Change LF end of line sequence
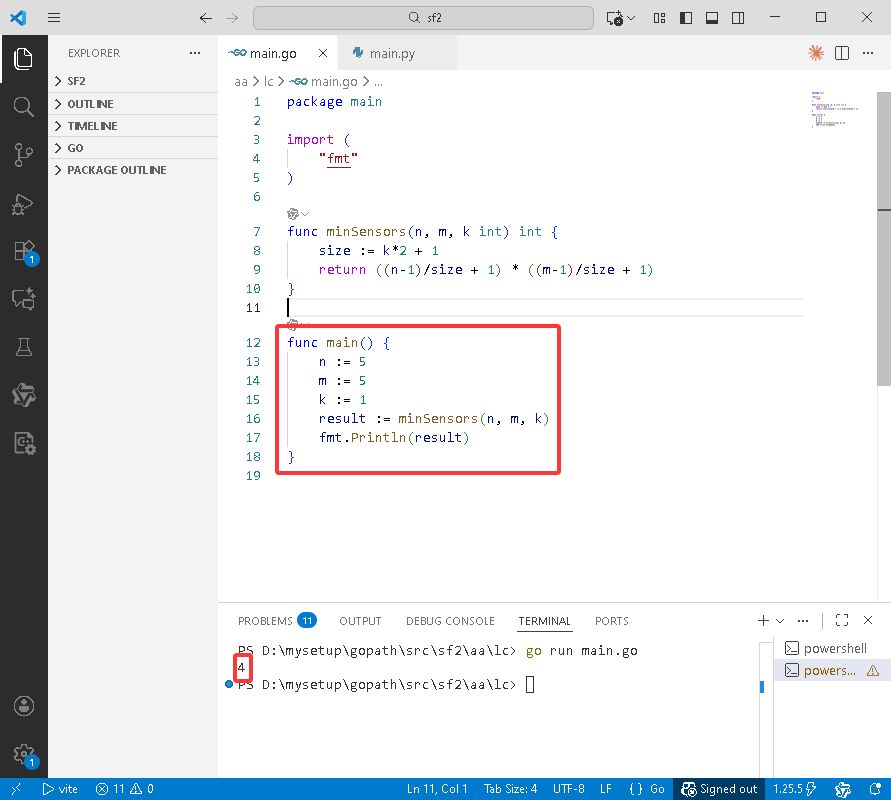The image size is (891, 800). (606, 789)
